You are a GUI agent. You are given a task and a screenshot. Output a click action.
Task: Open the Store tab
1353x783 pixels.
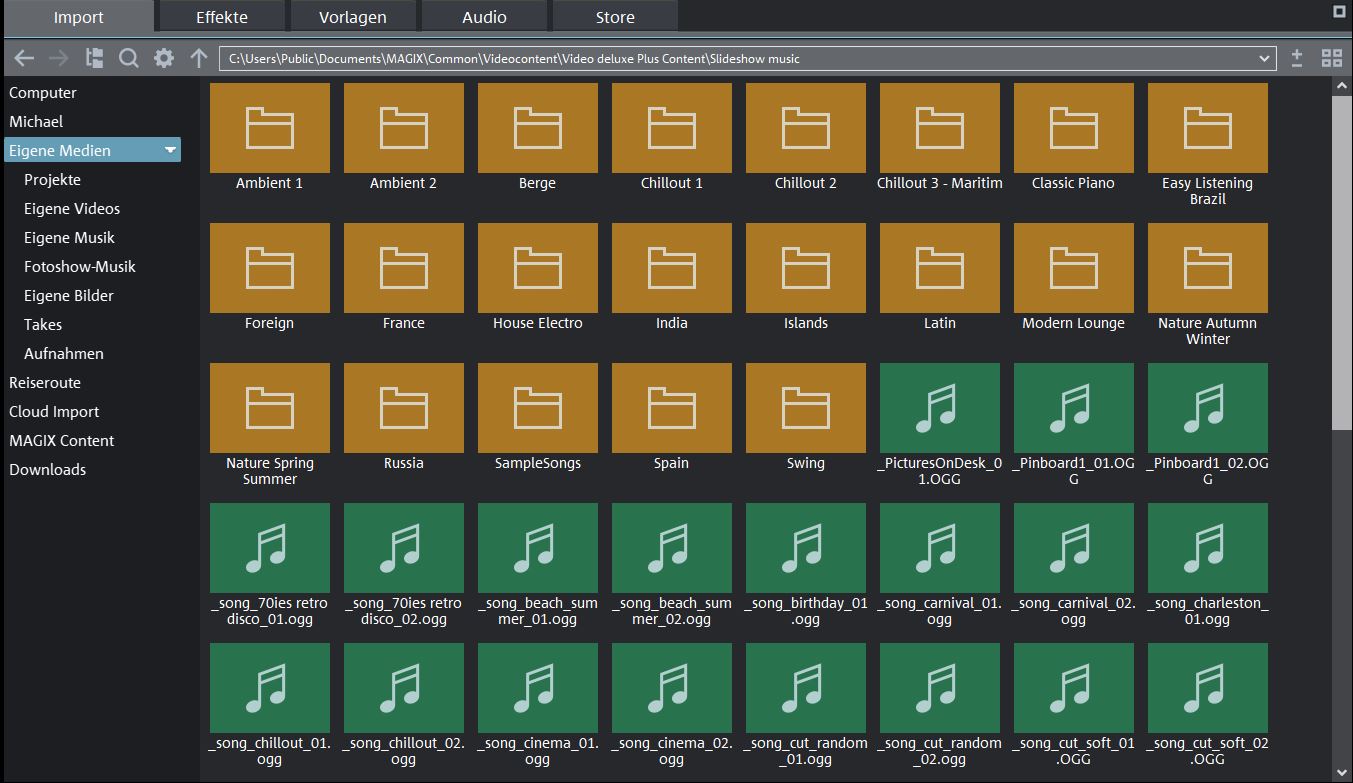tap(615, 17)
